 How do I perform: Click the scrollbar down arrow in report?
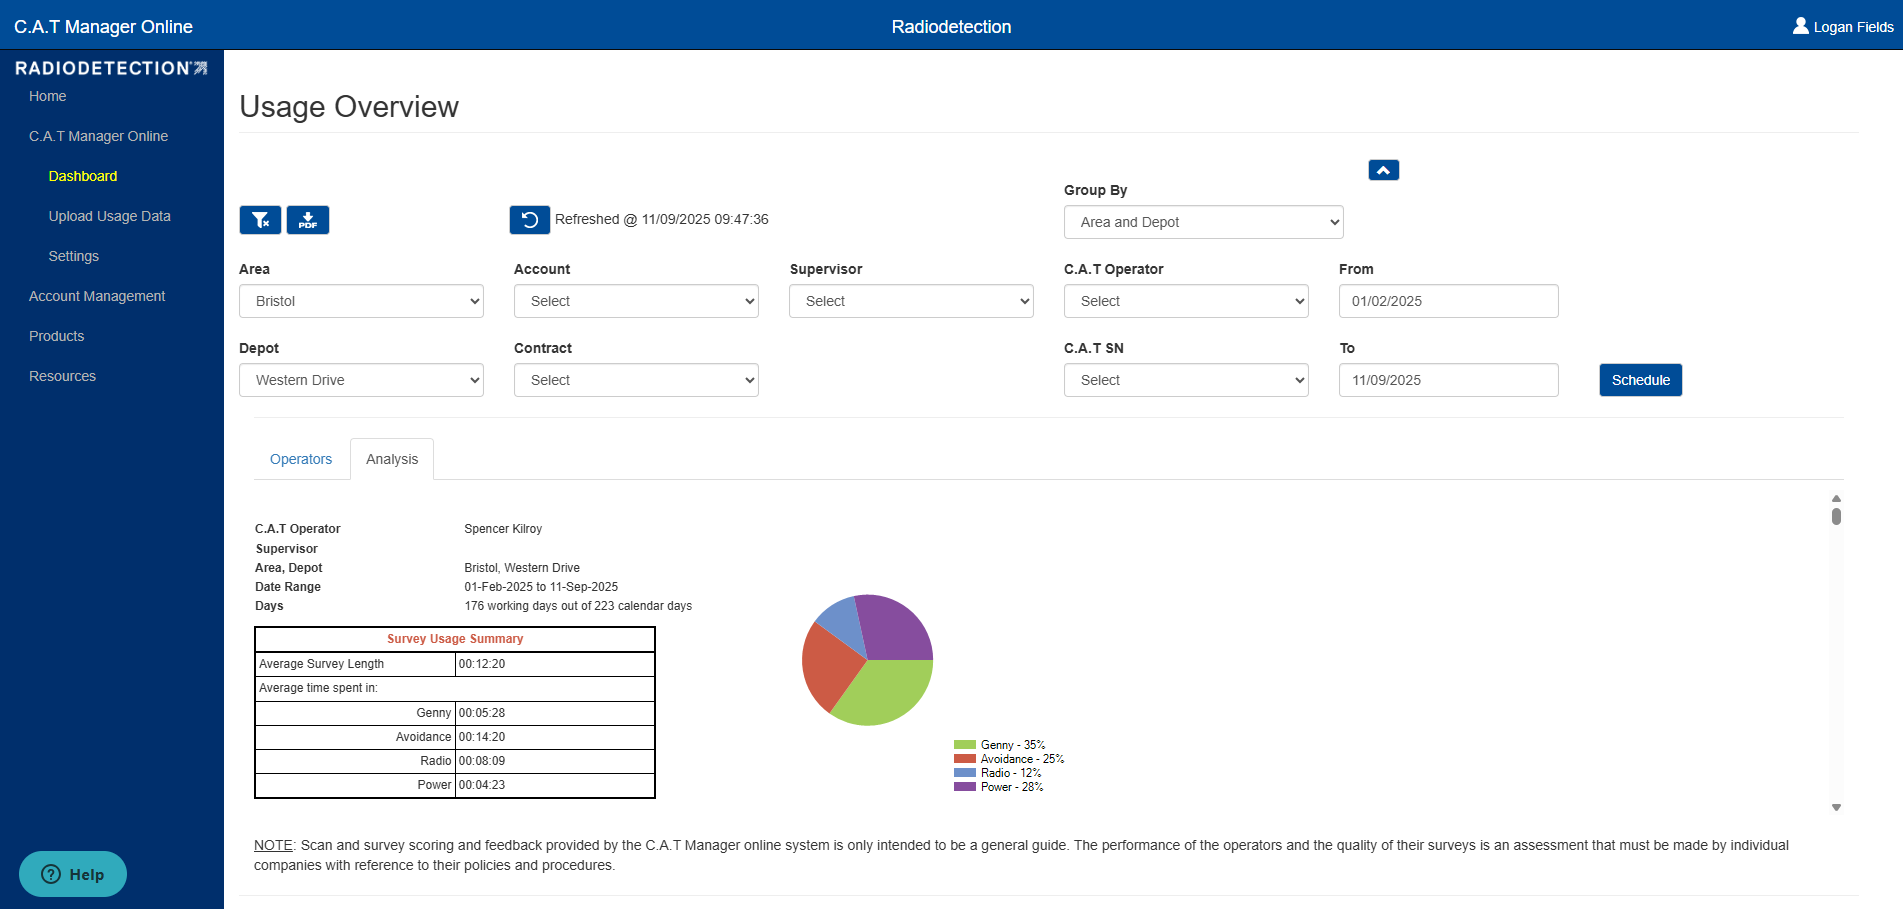pyautogui.click(x=1836, y=807)
